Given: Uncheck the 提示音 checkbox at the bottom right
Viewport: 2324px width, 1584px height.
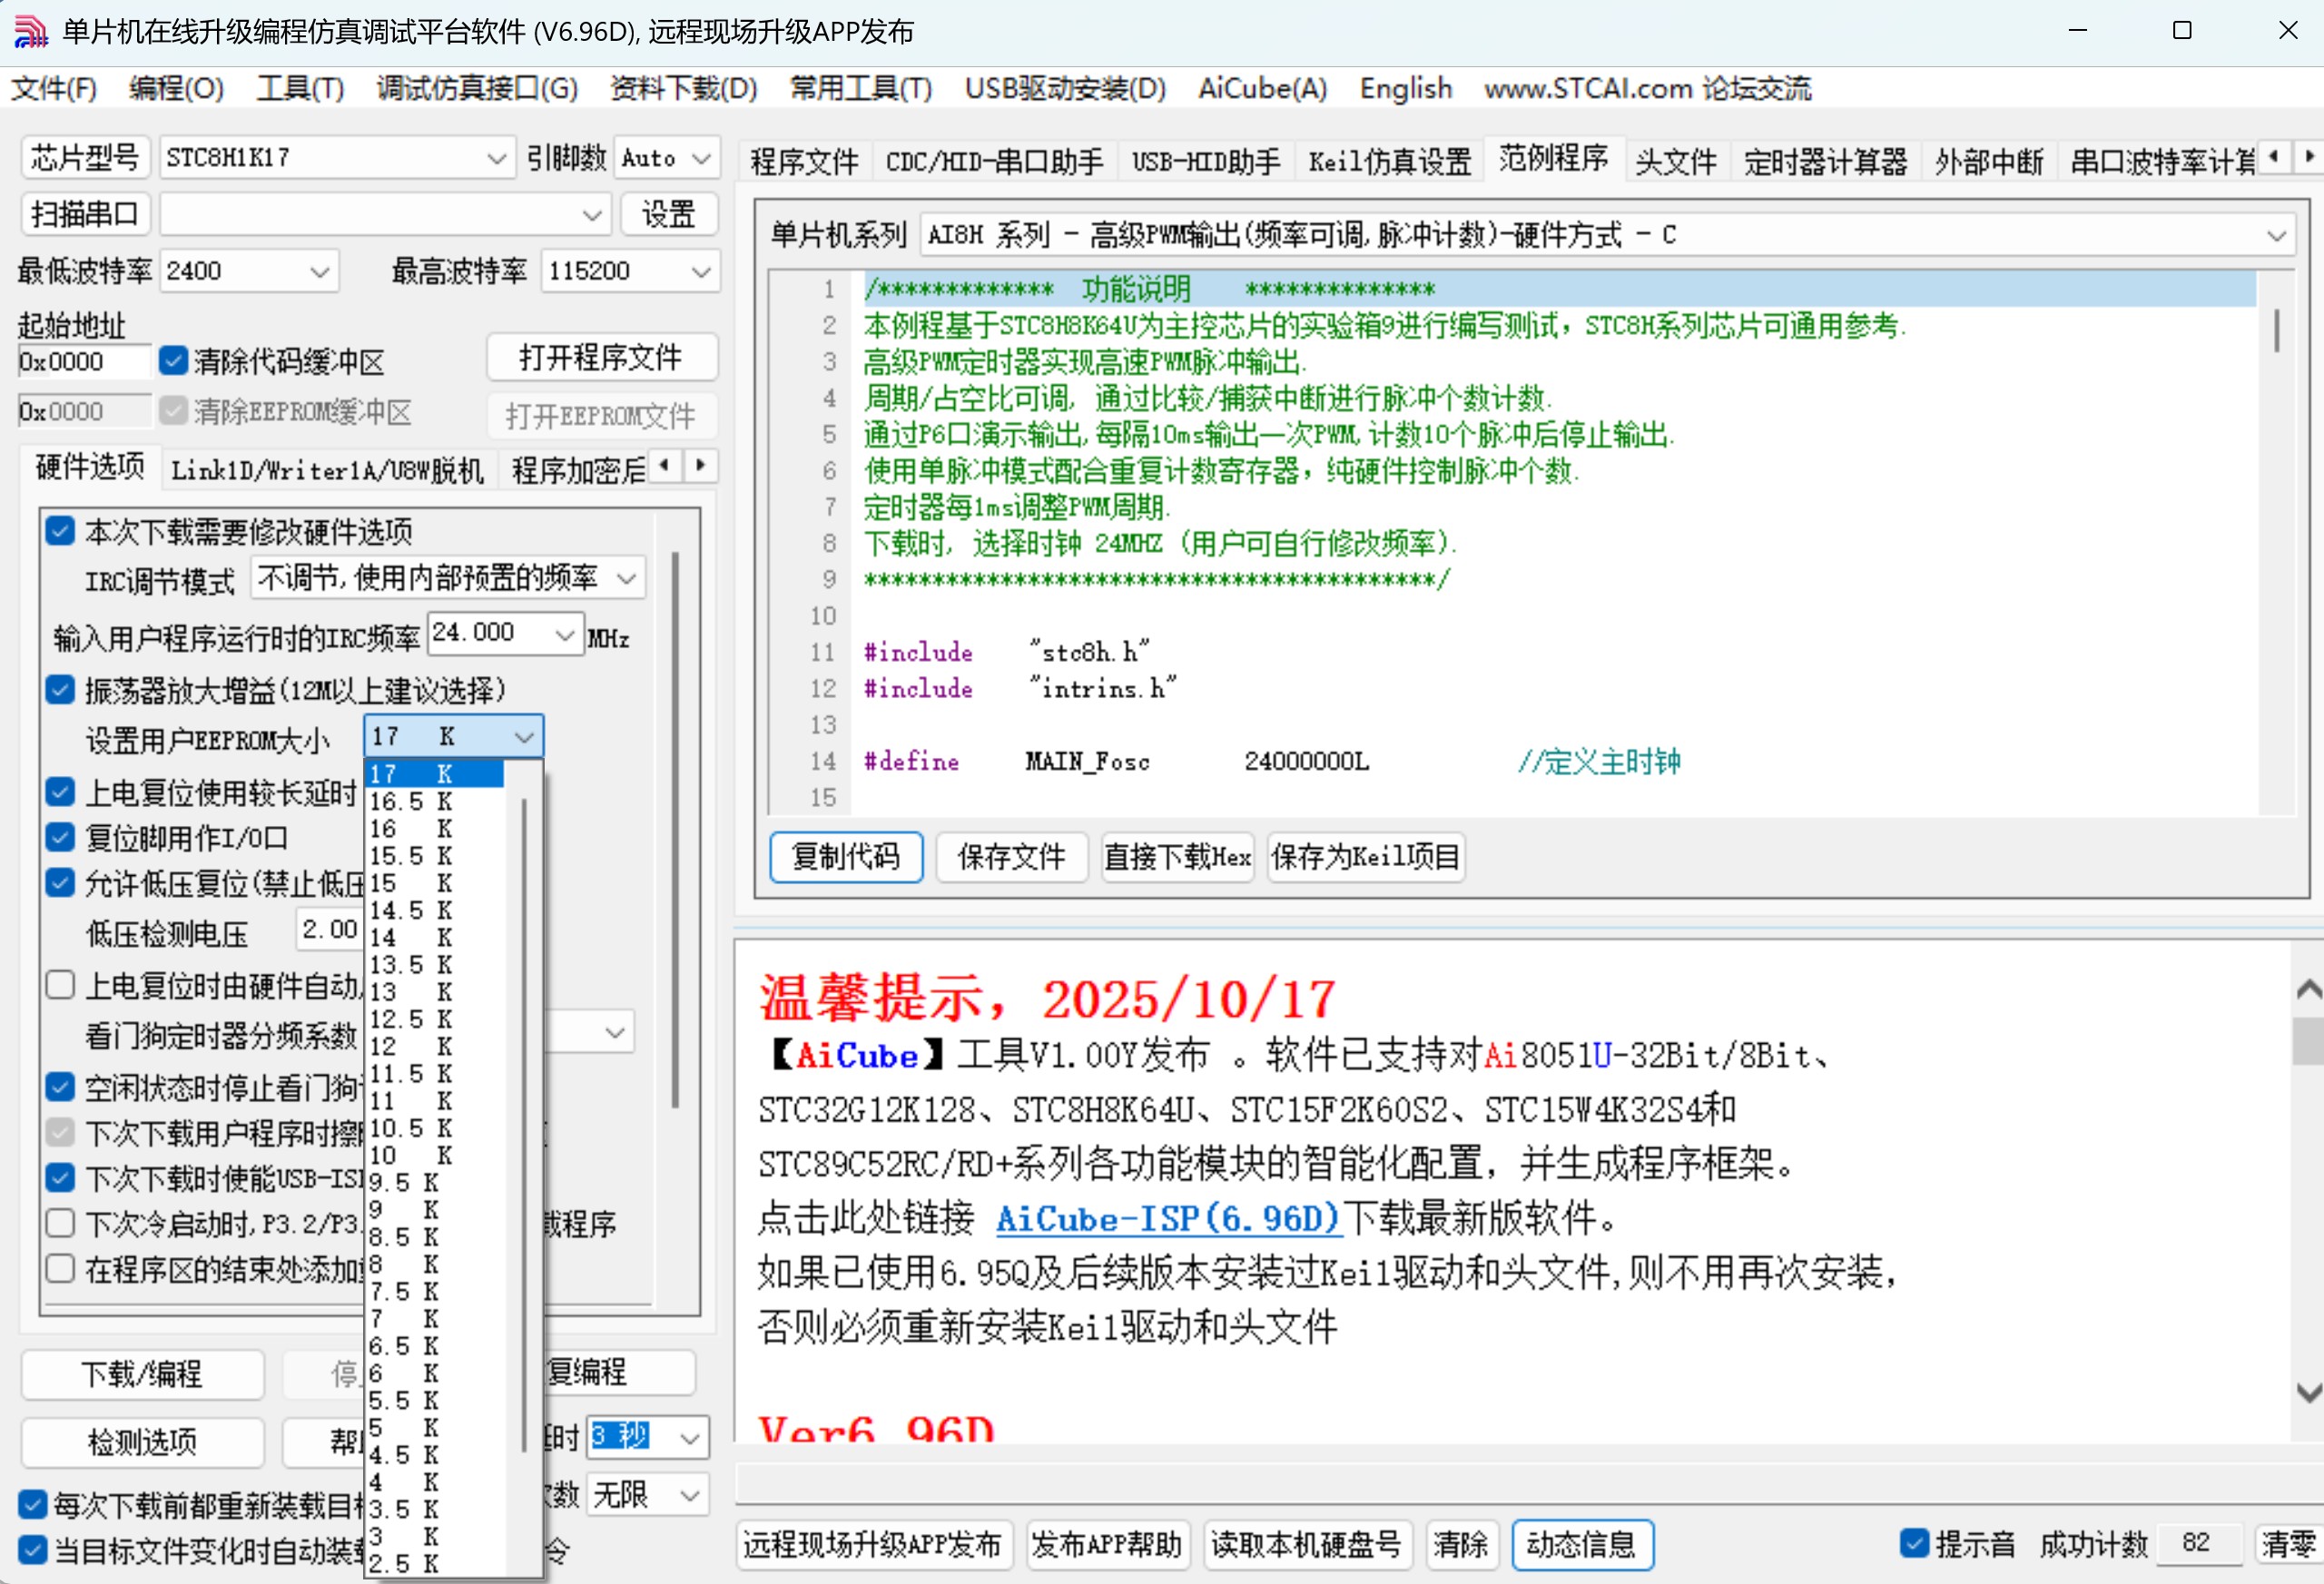Looking at the screenshot, I should tap(1913, 1544).
